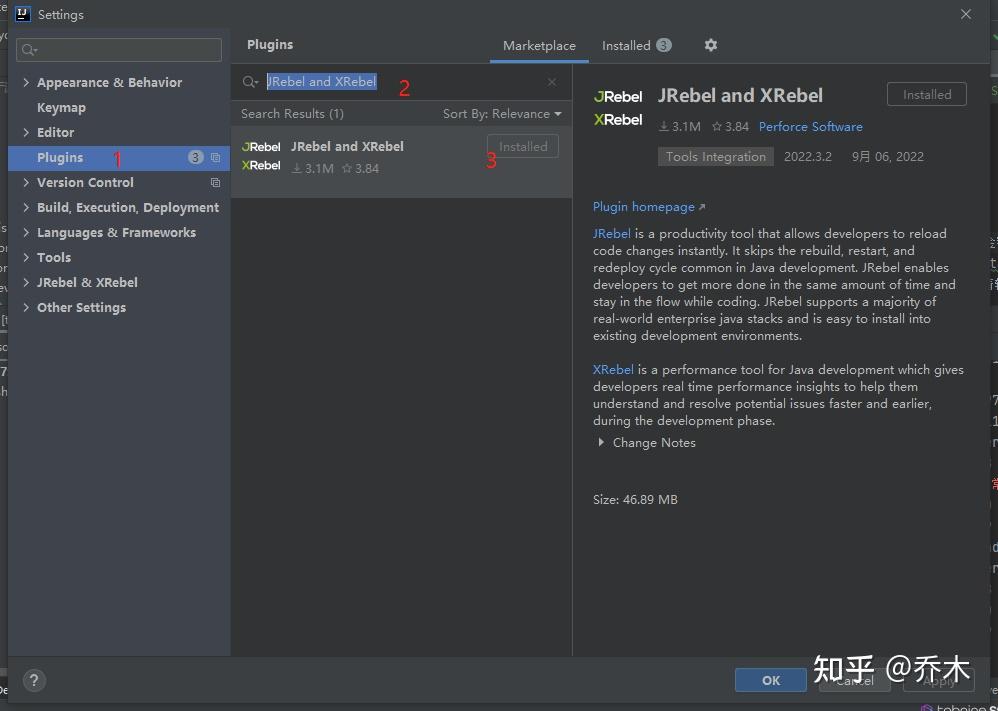Switch to the Marketplace tab
The width and height of the screenshot is (998, 711).
tap(539, 46)
